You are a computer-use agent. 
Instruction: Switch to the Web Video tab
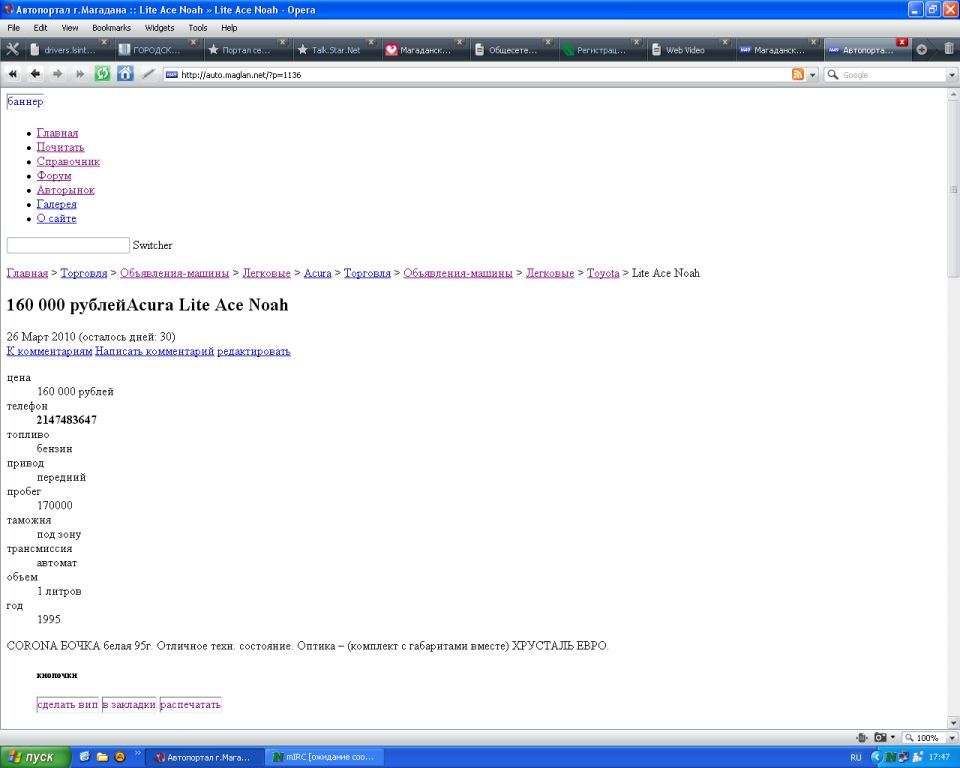coord(685,50)
